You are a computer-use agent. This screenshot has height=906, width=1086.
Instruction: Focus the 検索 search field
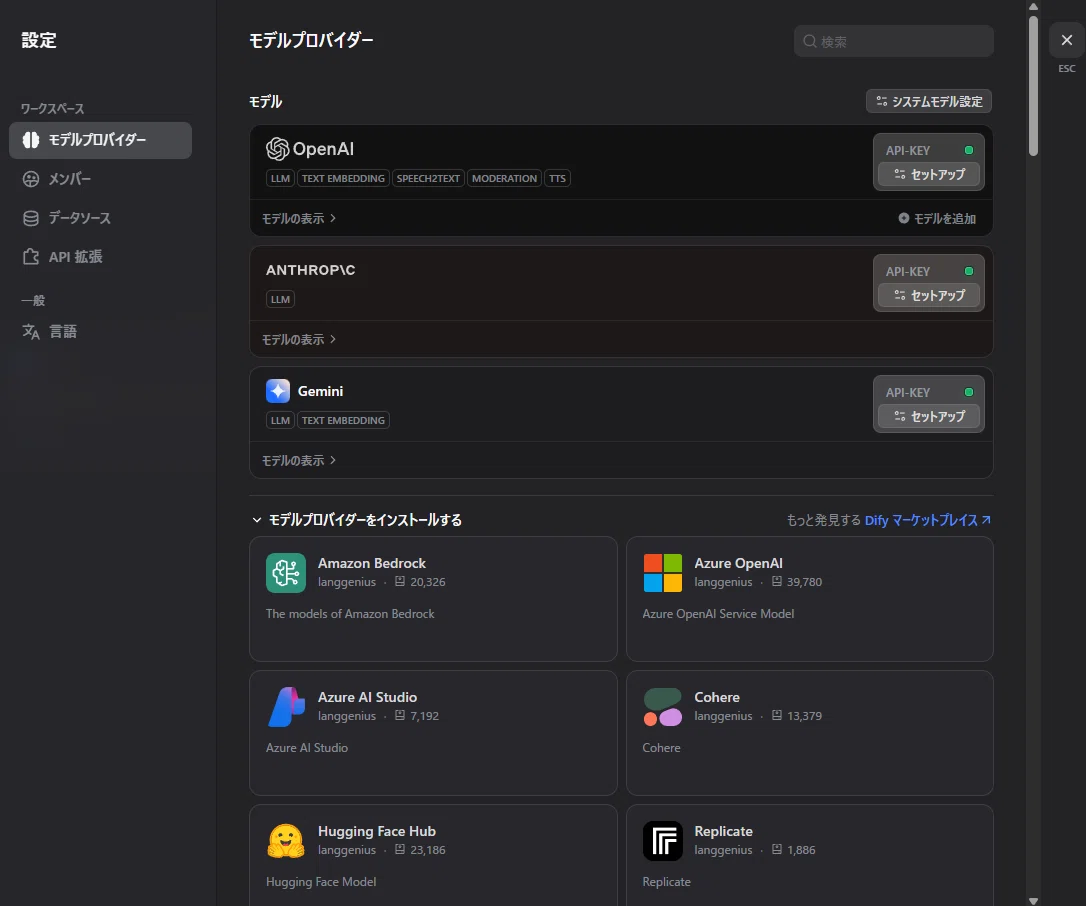point(893,42)
